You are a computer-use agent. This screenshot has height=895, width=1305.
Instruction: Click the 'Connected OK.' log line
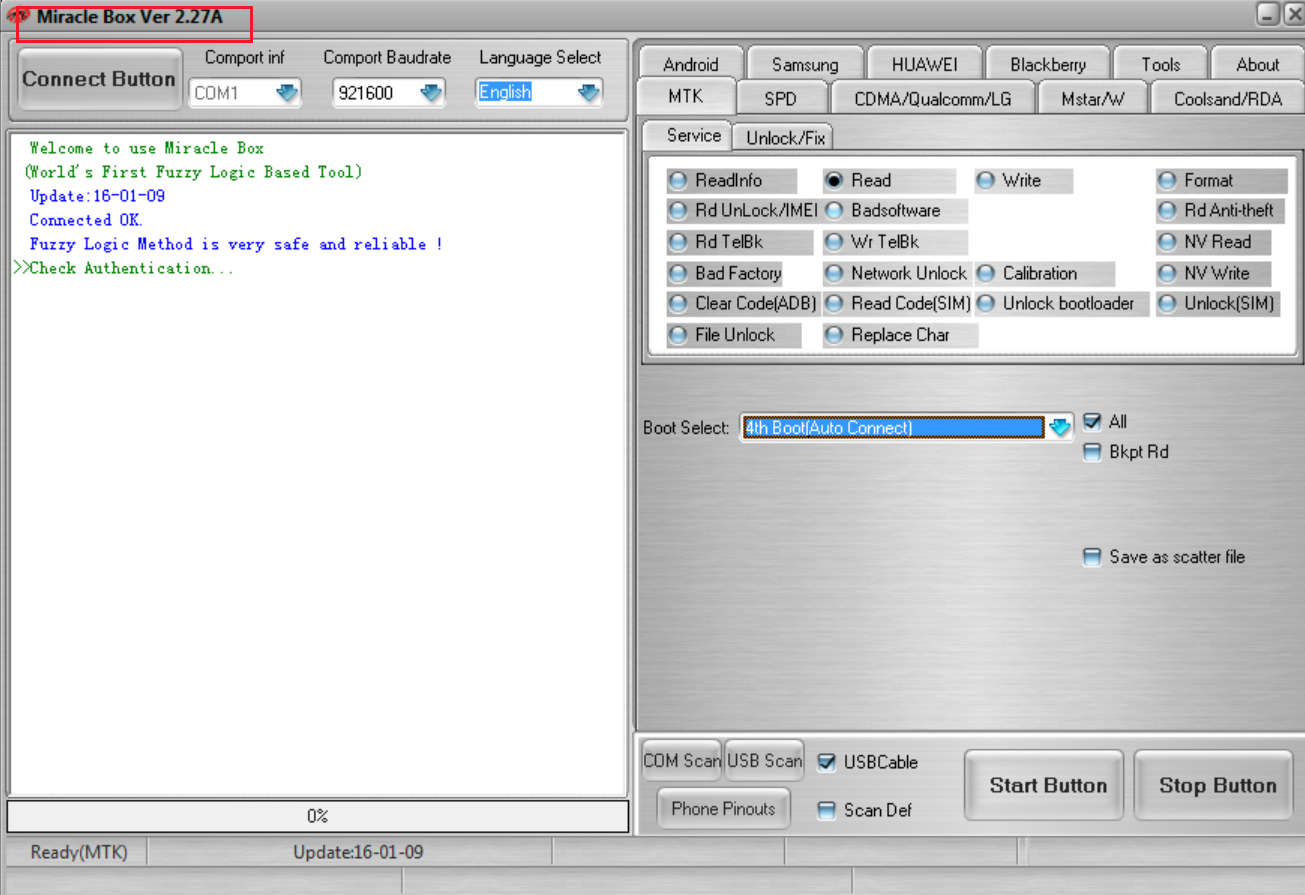pos(86,220)
